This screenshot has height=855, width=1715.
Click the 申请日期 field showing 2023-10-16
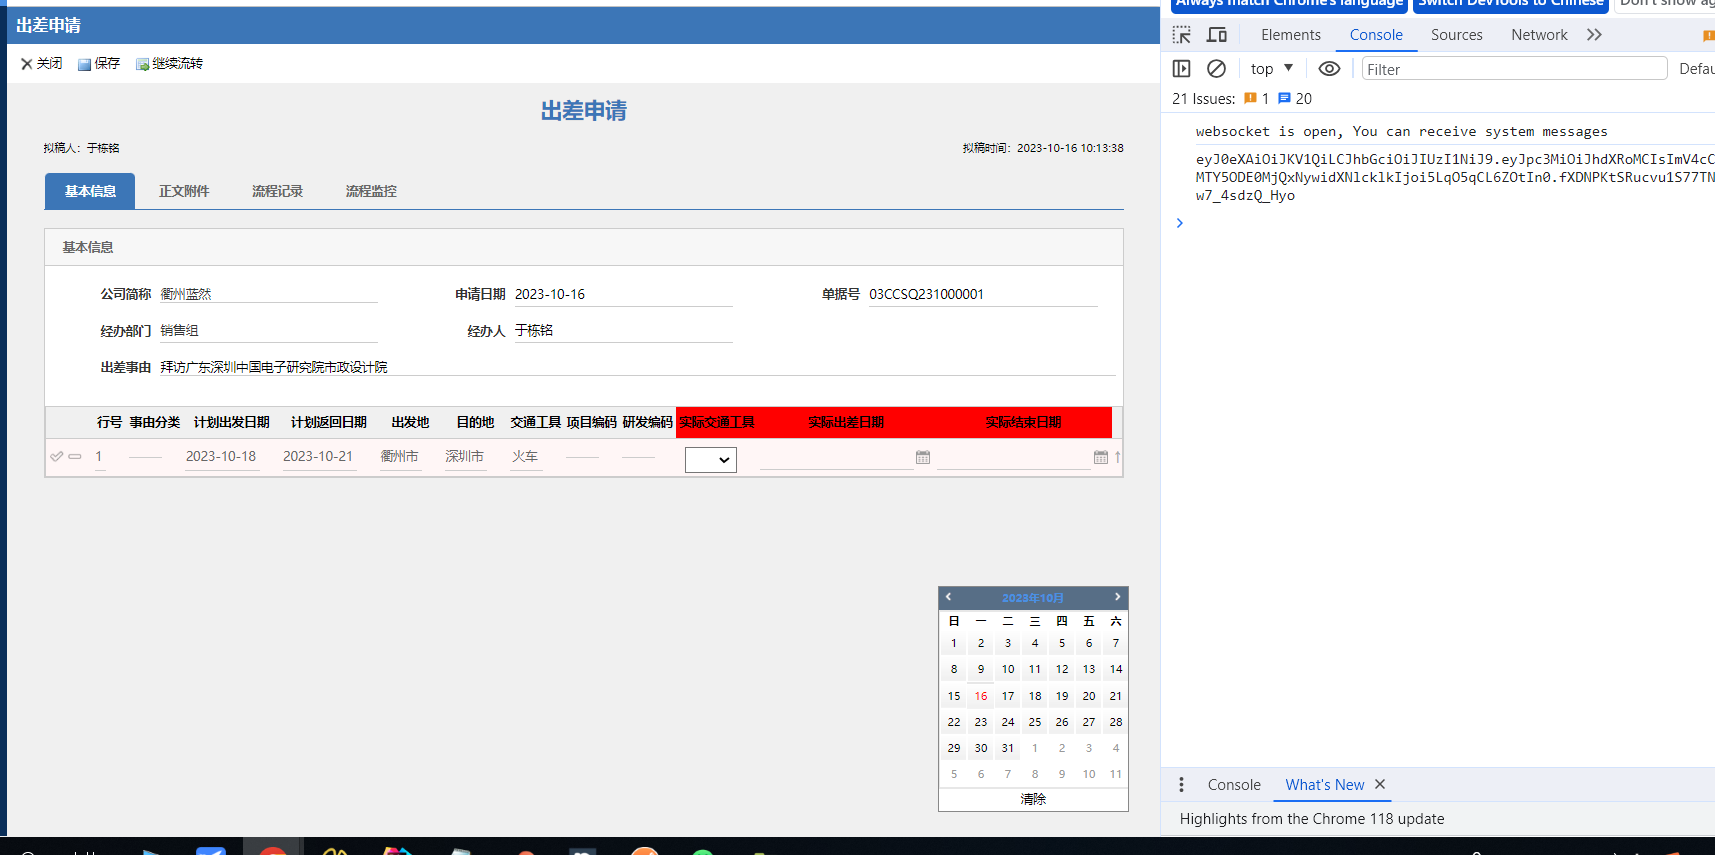click(623, 294)
